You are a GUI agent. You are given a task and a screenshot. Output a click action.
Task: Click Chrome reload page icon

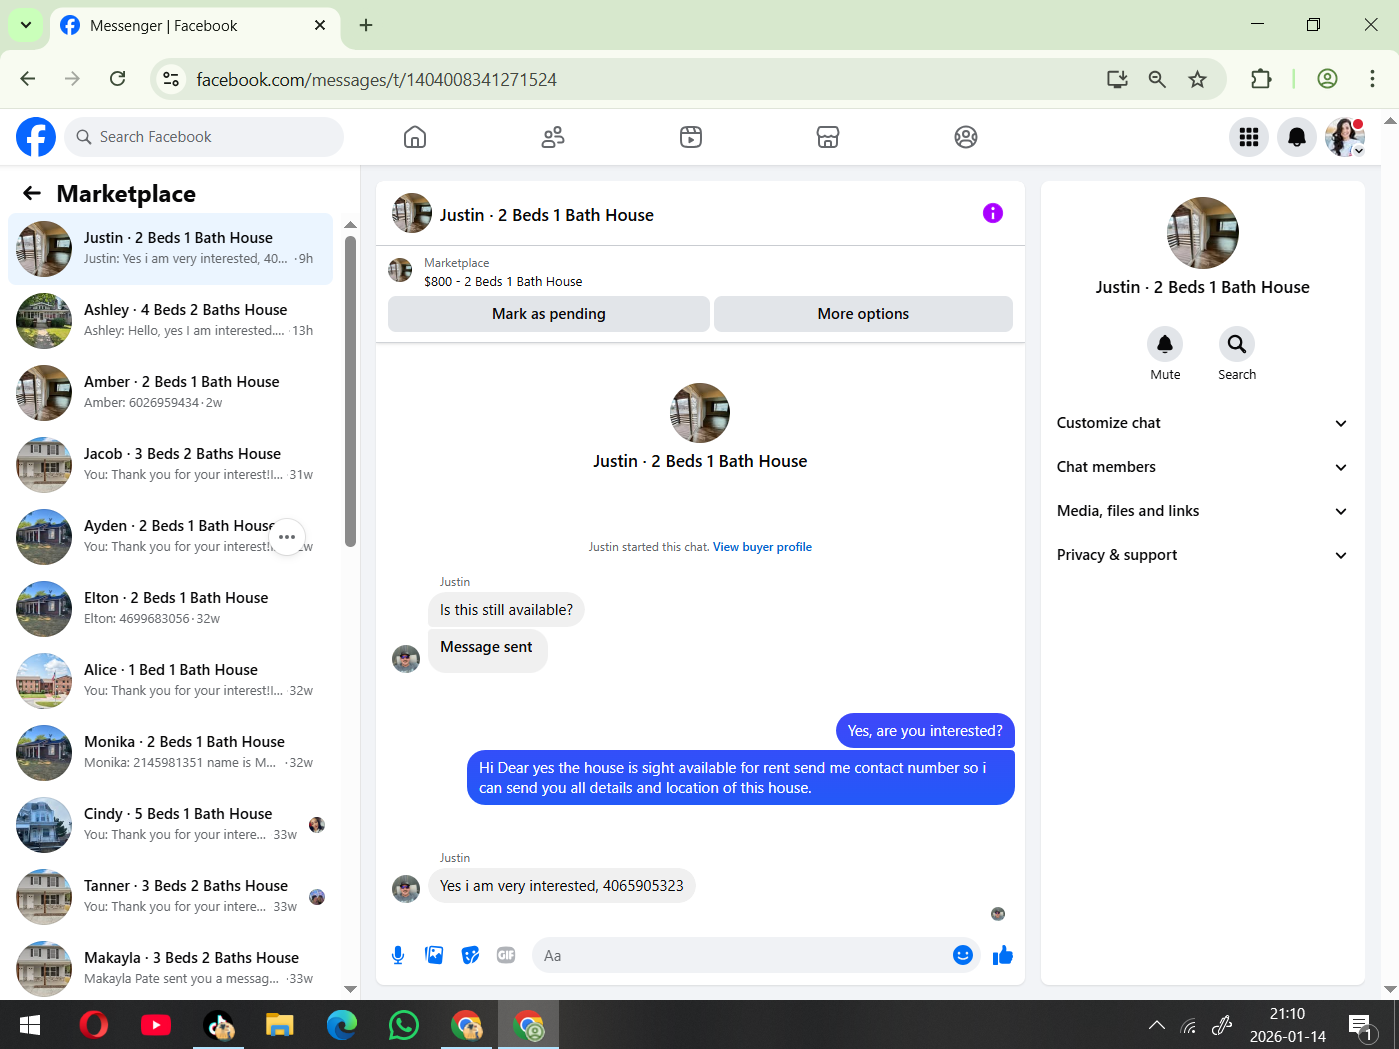coord(117,79)
